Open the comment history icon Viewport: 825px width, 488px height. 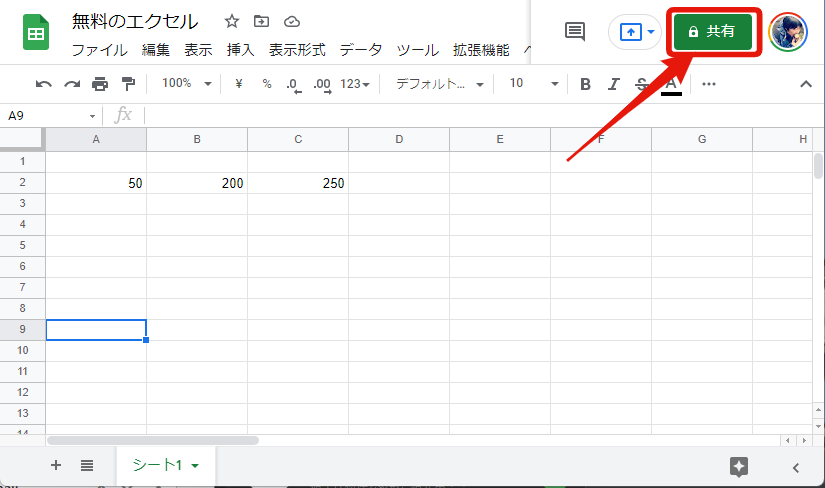click(x=575, y=31)
